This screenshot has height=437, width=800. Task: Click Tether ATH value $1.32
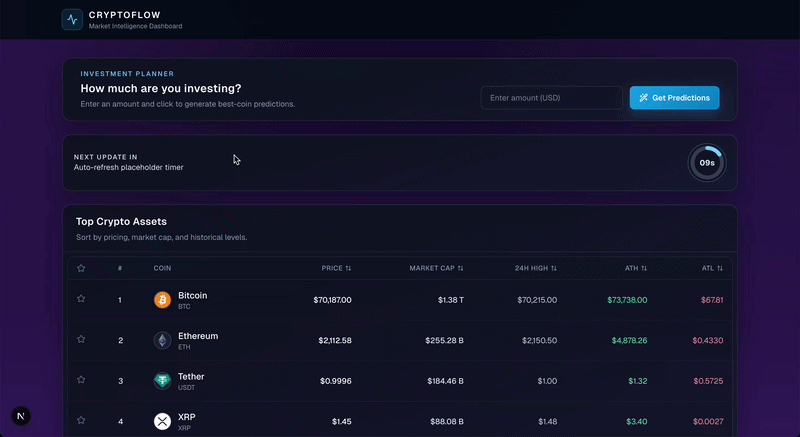tap(638, 381)
